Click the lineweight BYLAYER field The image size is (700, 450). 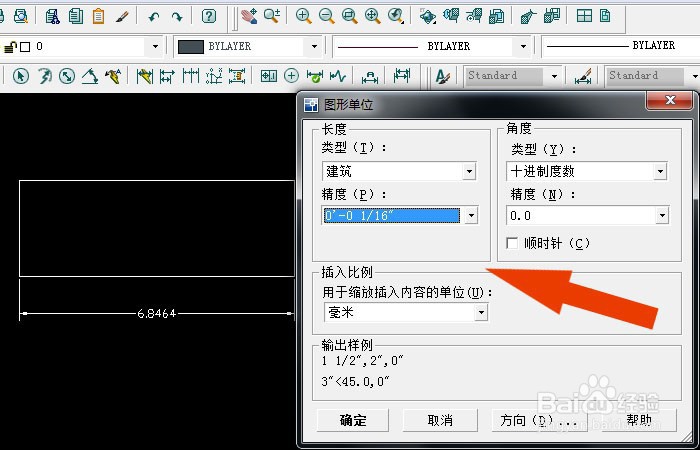[621, 46]
